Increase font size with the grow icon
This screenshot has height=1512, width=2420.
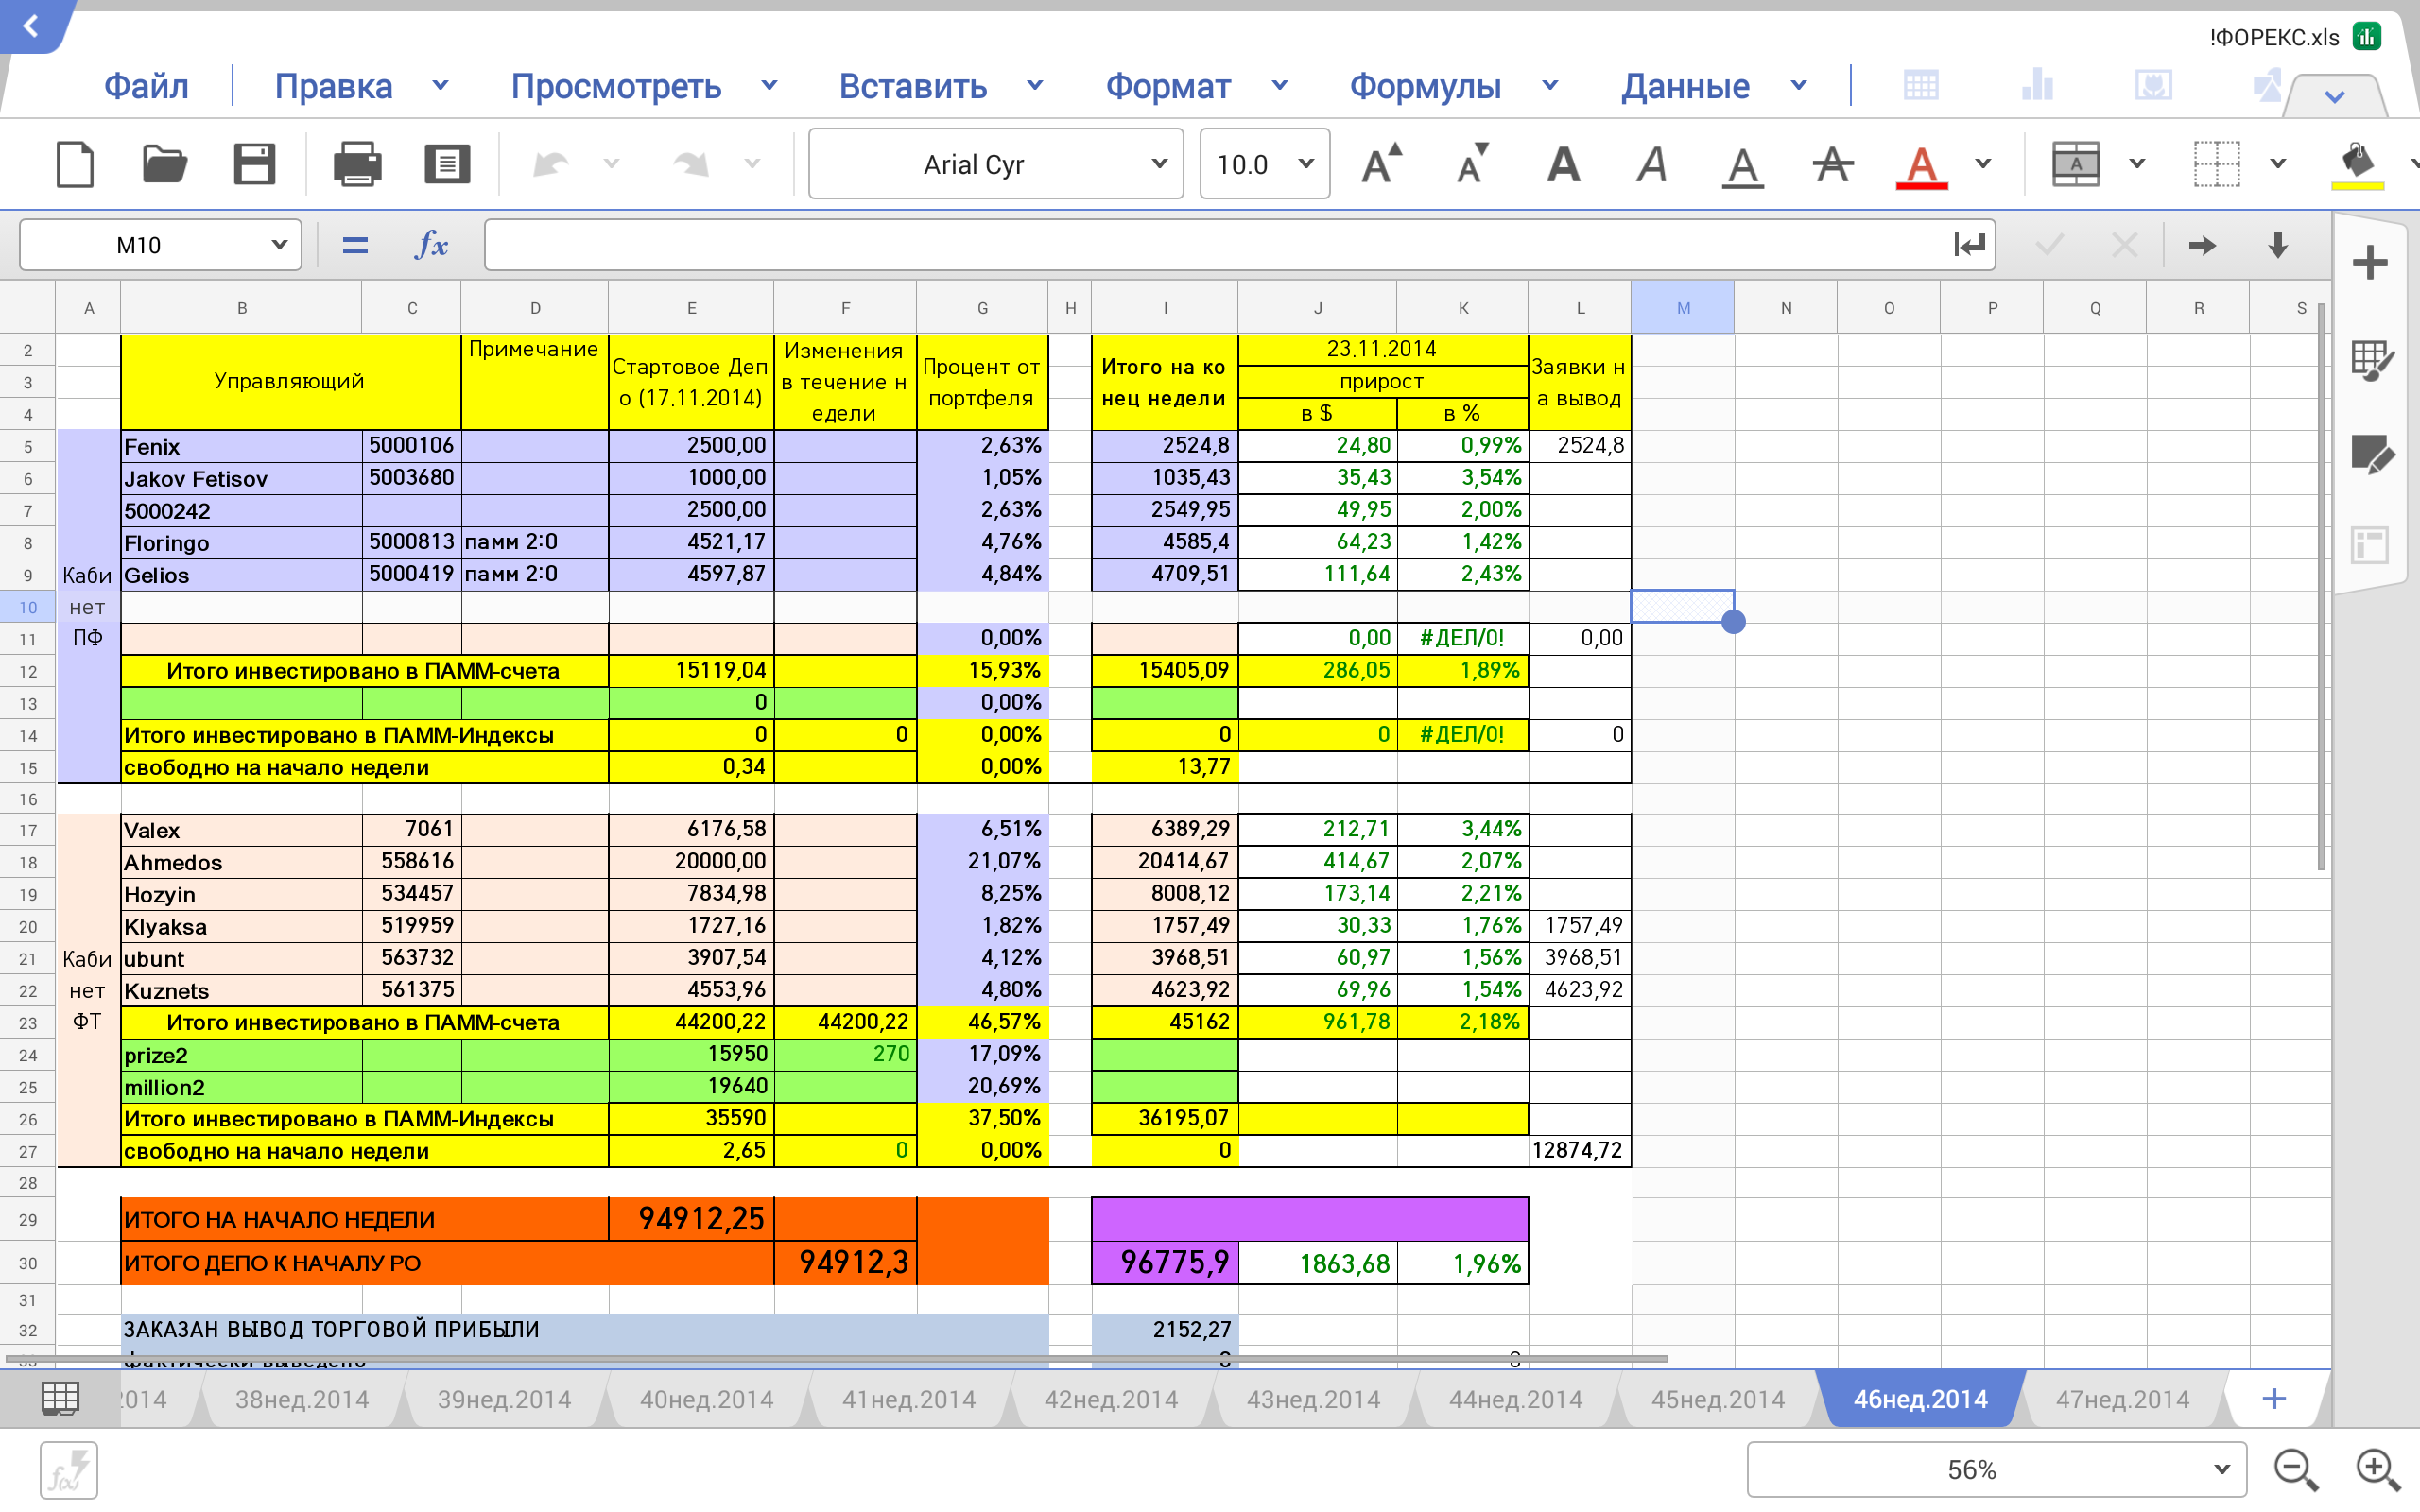1382,164
